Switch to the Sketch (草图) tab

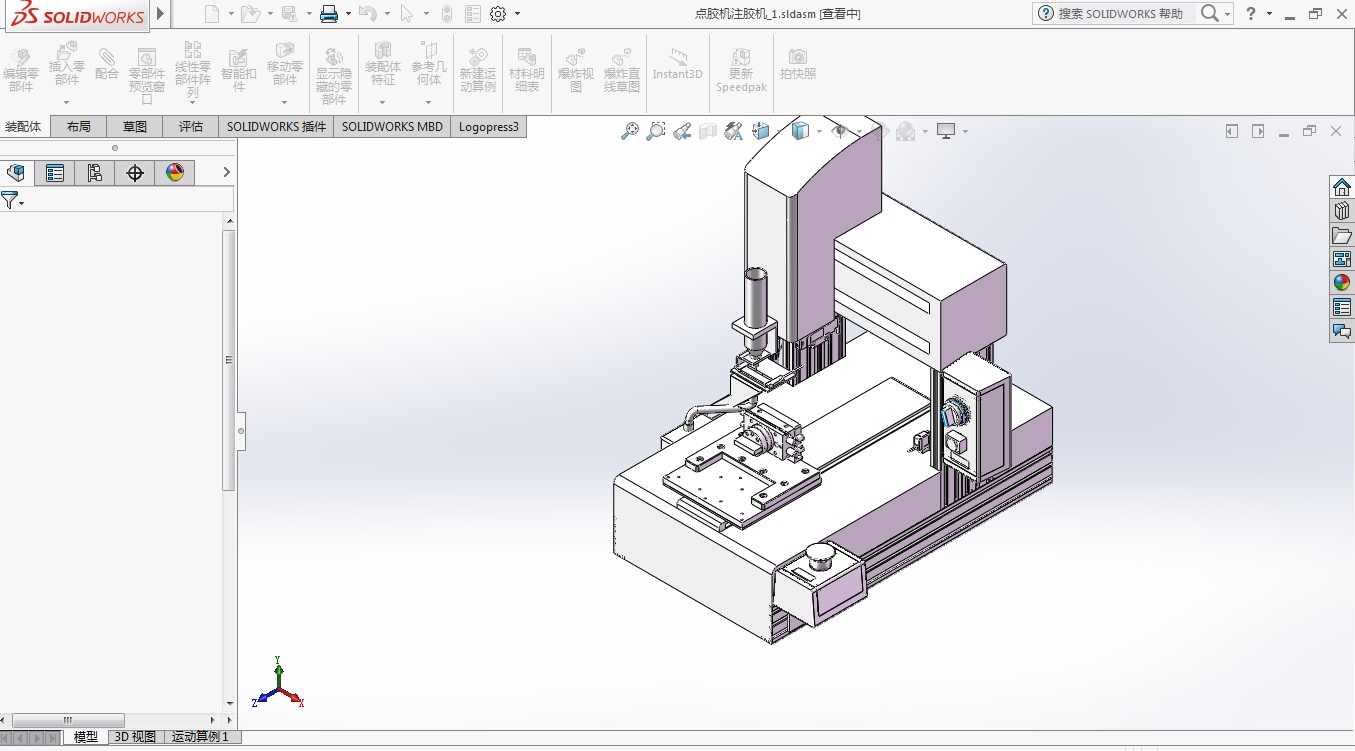click(135, 127)
